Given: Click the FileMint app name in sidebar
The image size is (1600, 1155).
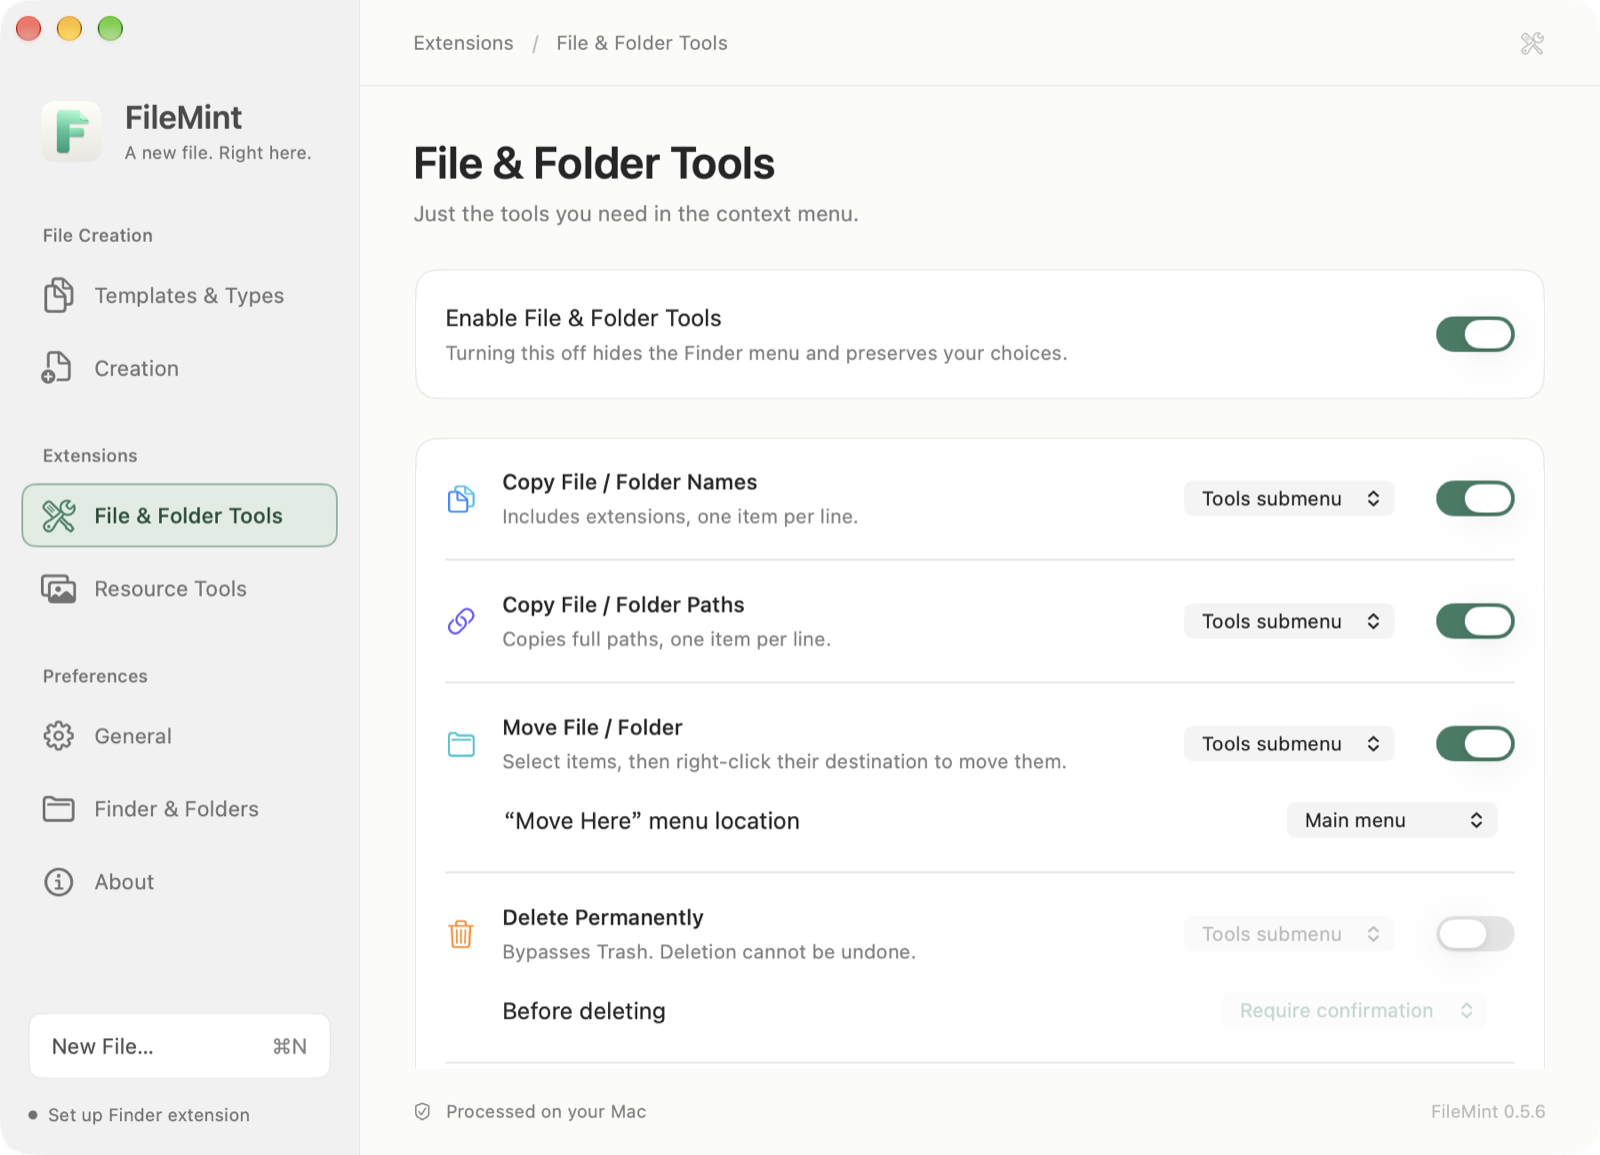Looking at the screenshot, I should click(x=183, y=118).
